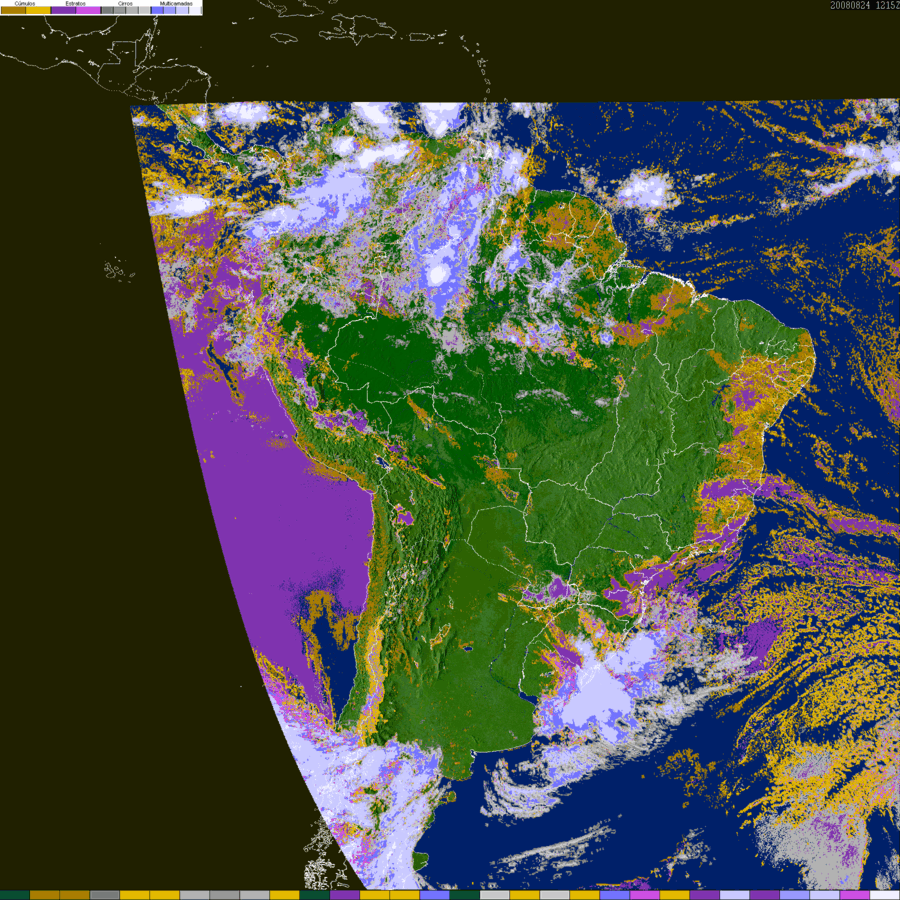Select the dark purple Estratos legend swatch
The height and width of the screenshot is (900, 900).
coord(64,10)
